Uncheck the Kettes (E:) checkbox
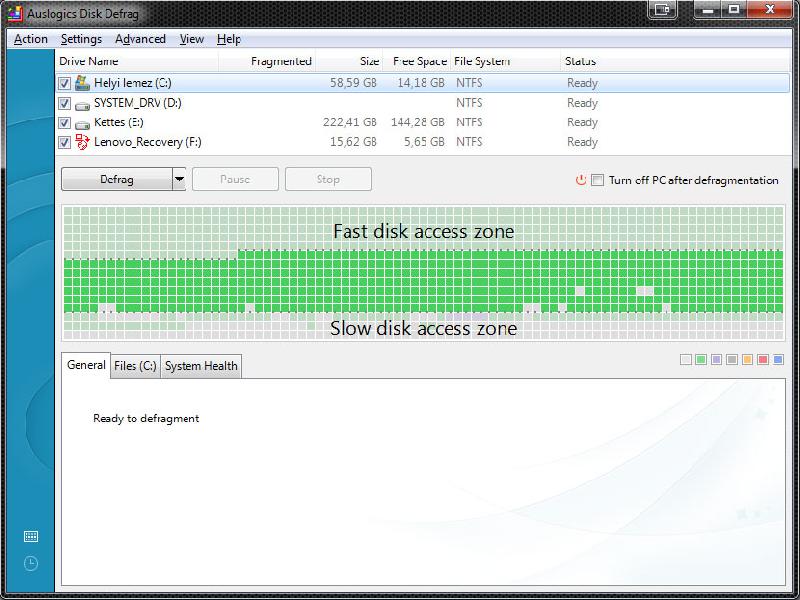This screenshot has width=800, height=600. tap(64, 122)
